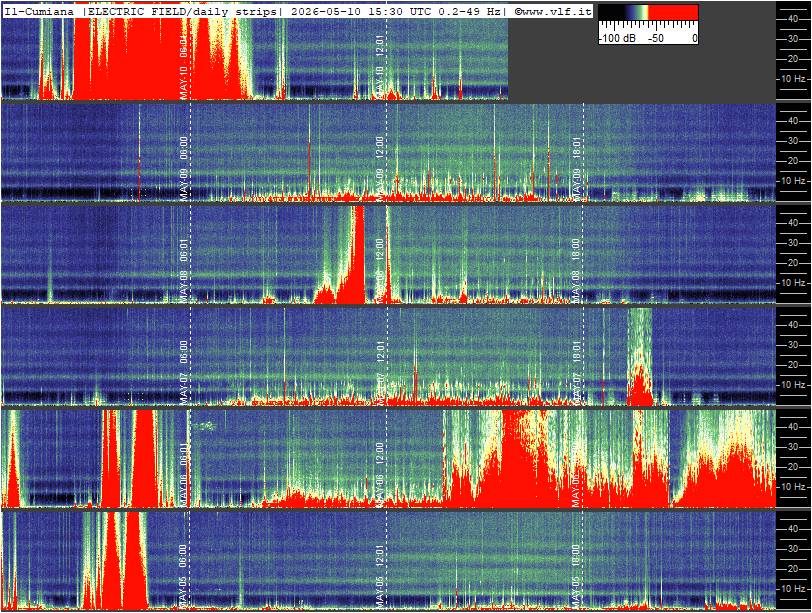Click the '0.2-49 Hz' range text
Image resolution: width=812 pixels, height=613 pixels.
pos(469,11)
